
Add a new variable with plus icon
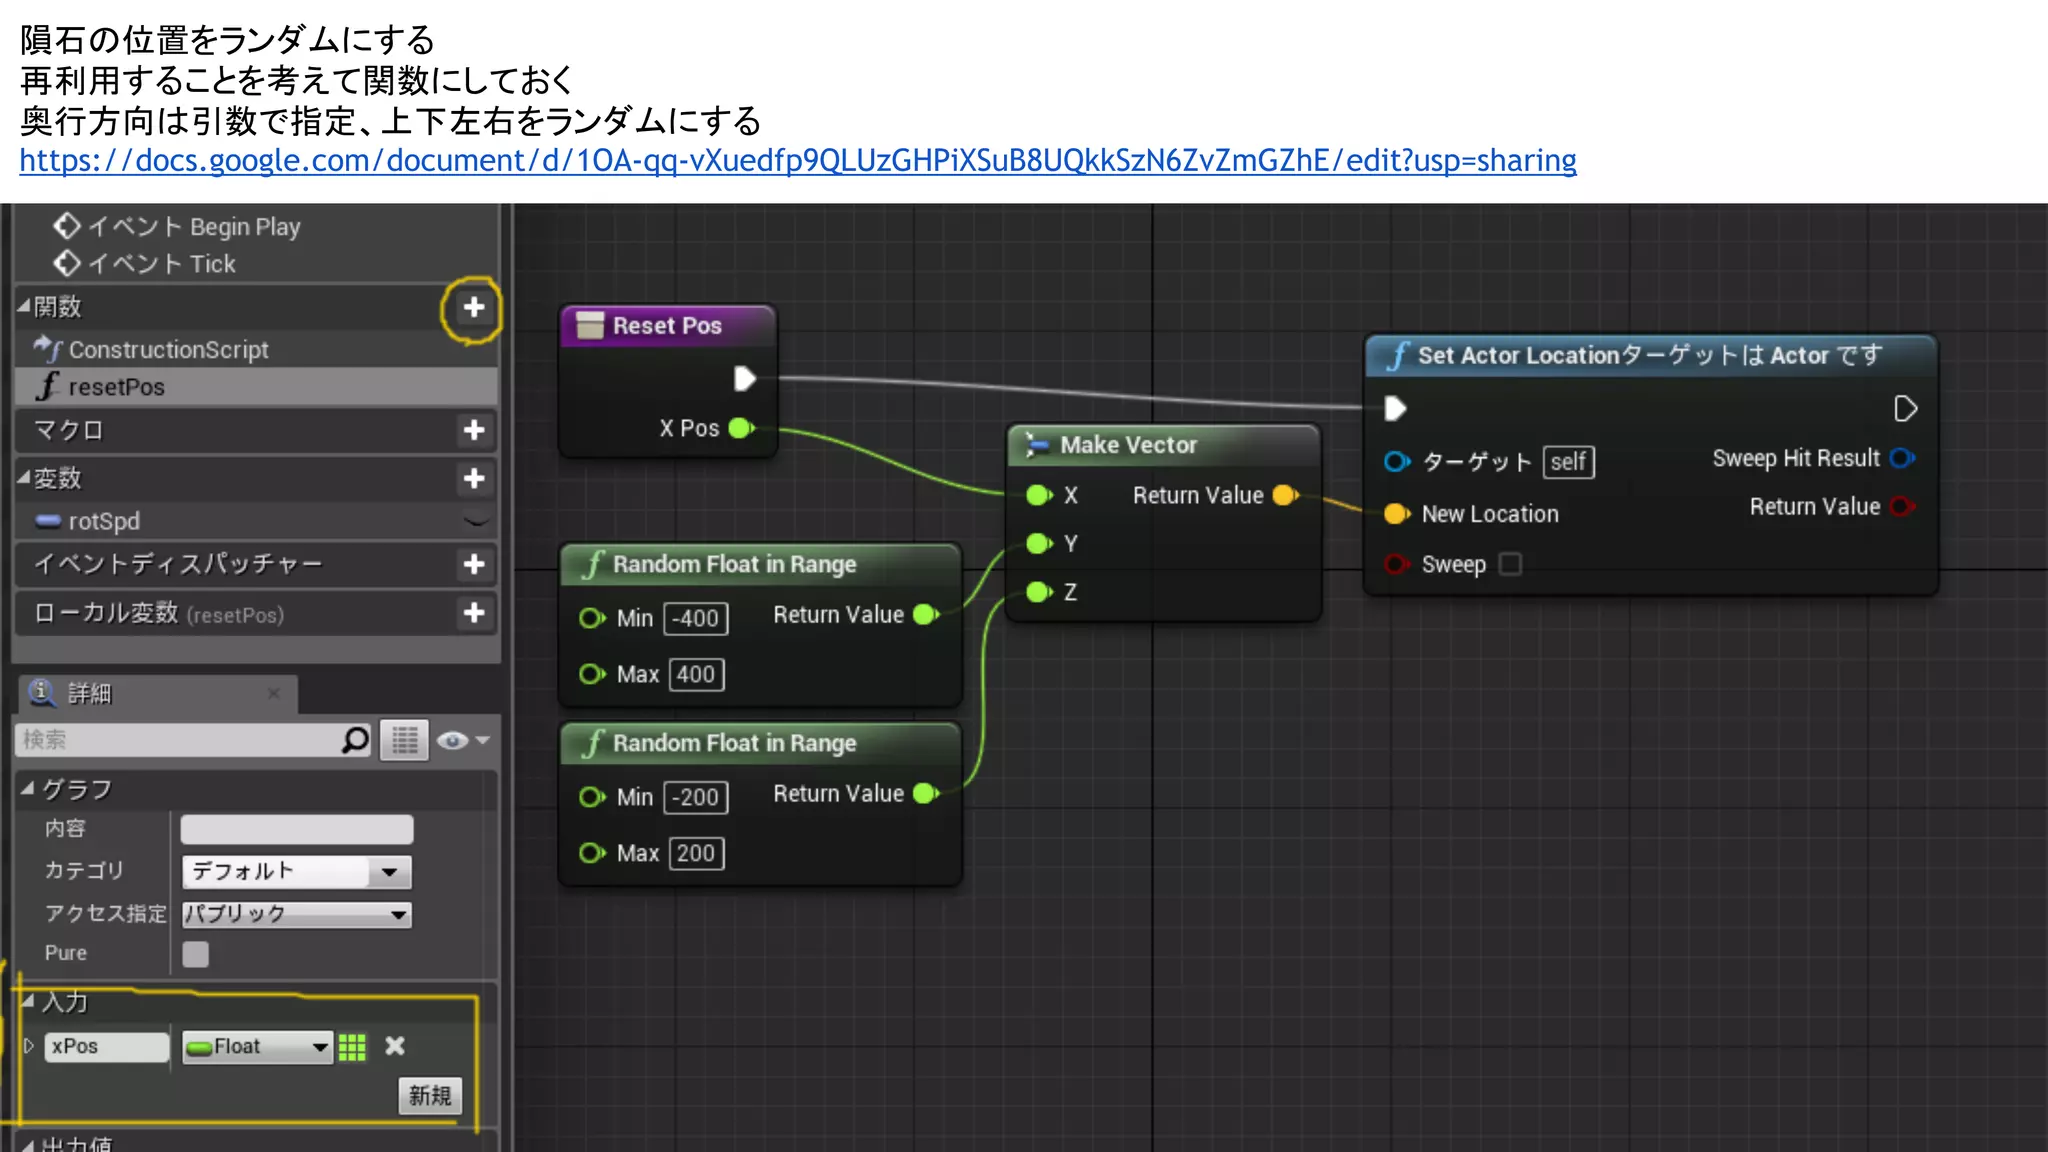pyautogui.click(x=474, y=478)
